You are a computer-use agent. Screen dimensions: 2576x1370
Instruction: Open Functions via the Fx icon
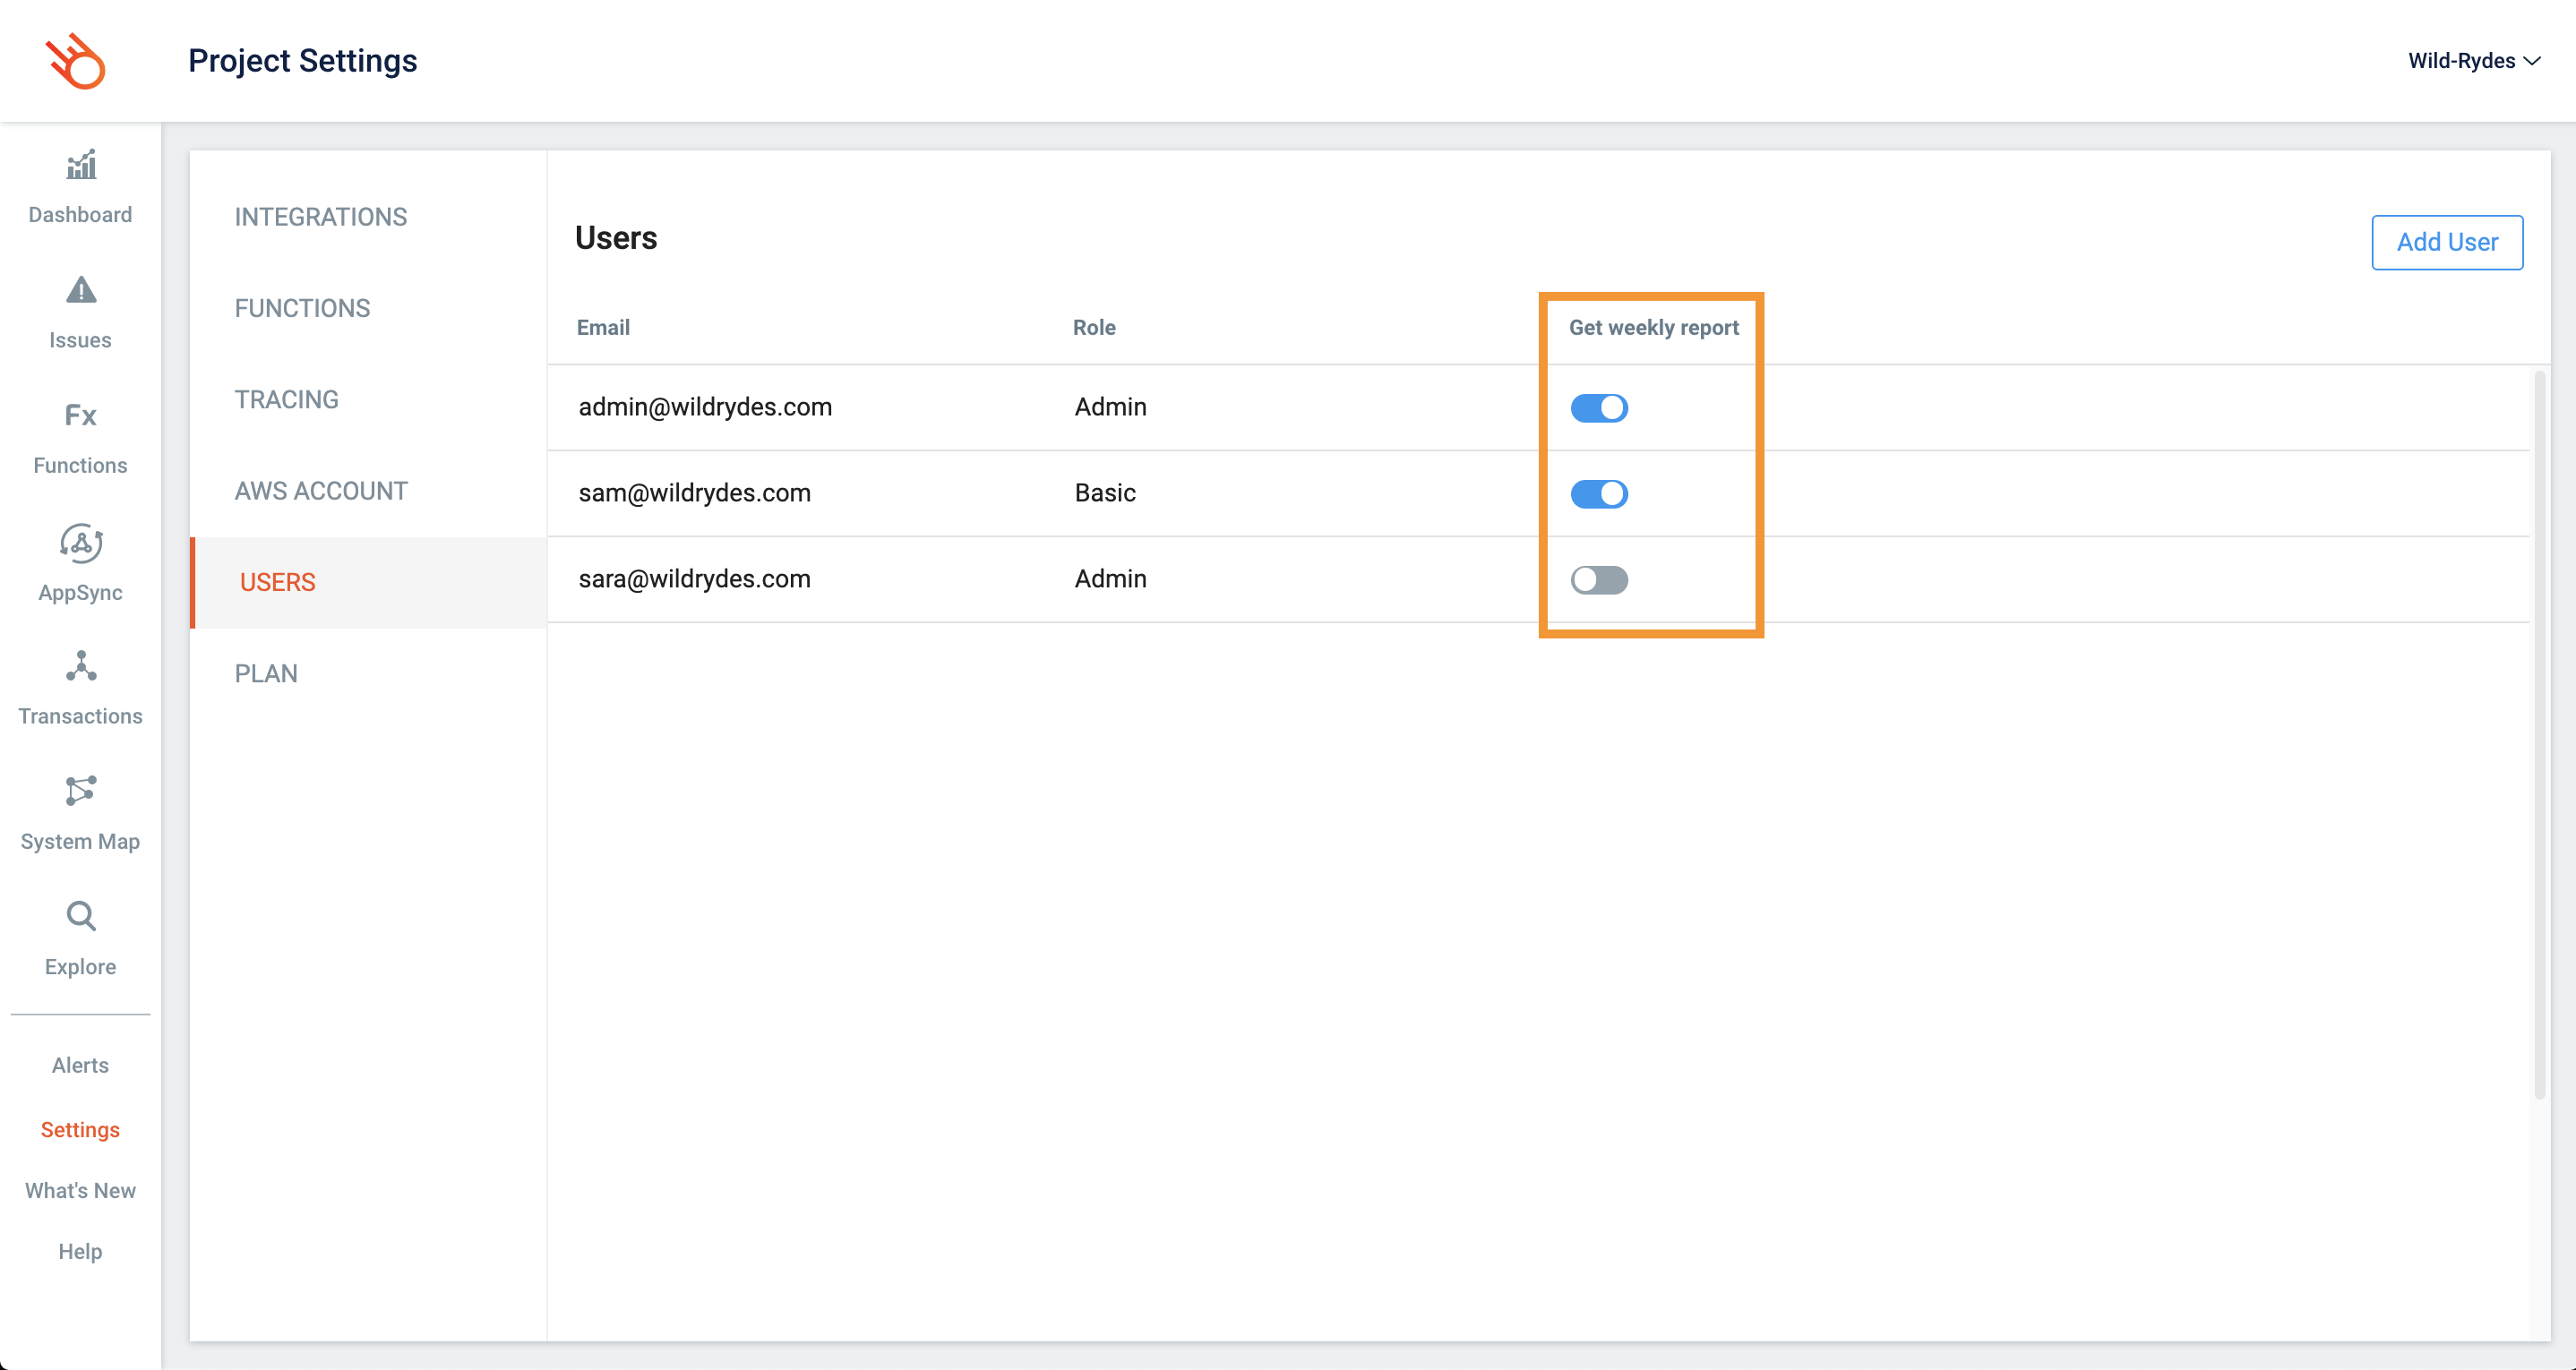[x=81, y=416]
